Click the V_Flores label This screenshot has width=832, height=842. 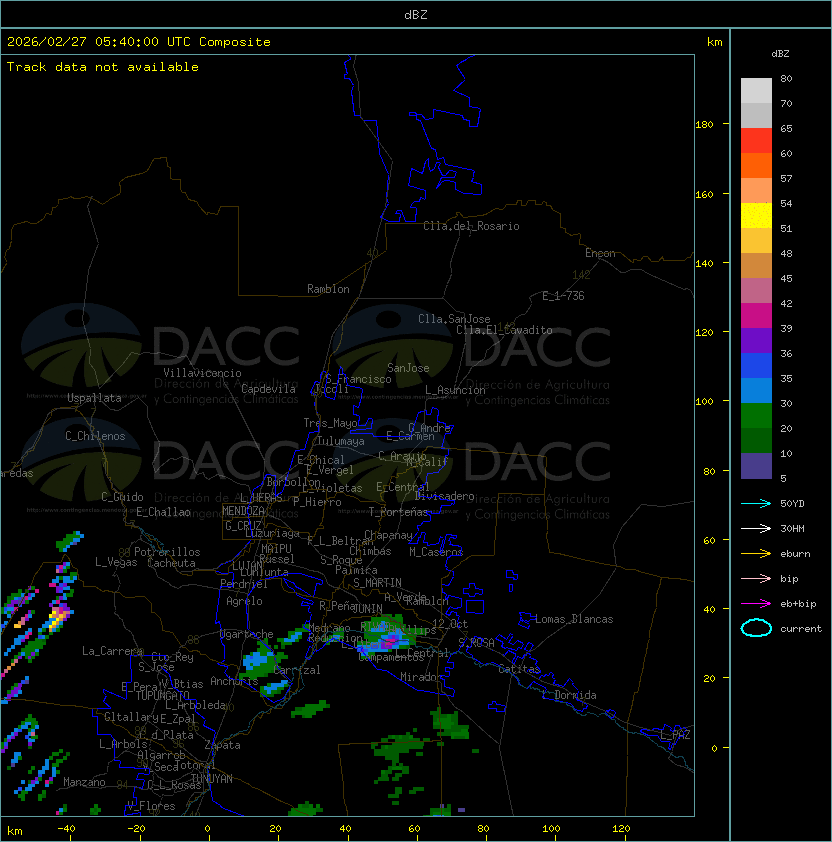151,806
